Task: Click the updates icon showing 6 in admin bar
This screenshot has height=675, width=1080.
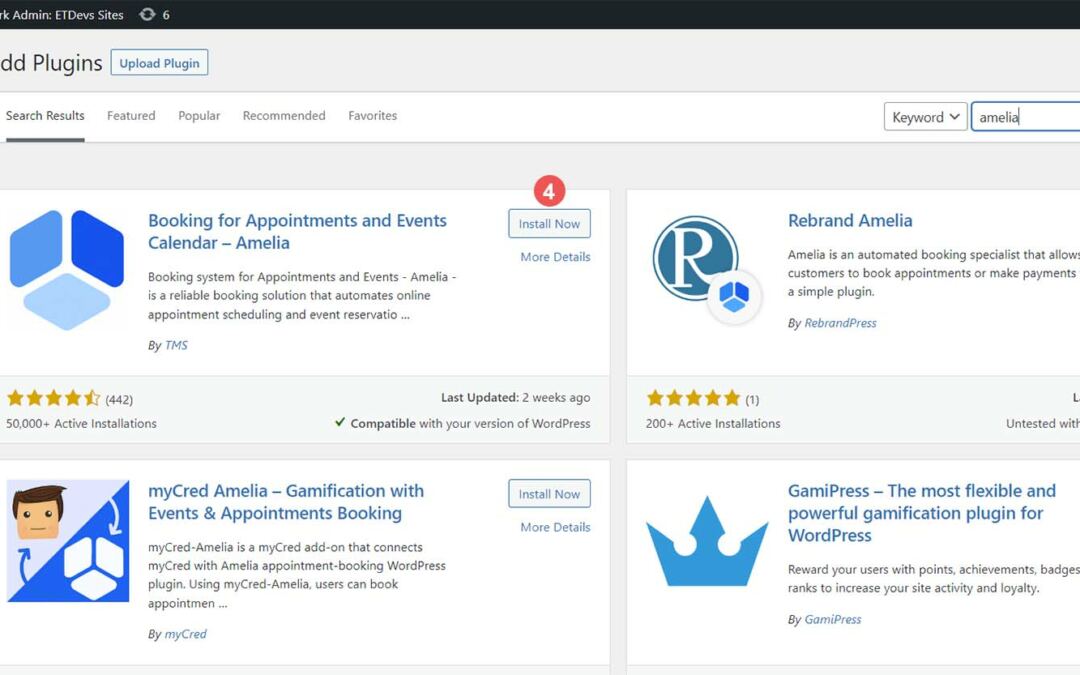Action: (x=146, y=15)
